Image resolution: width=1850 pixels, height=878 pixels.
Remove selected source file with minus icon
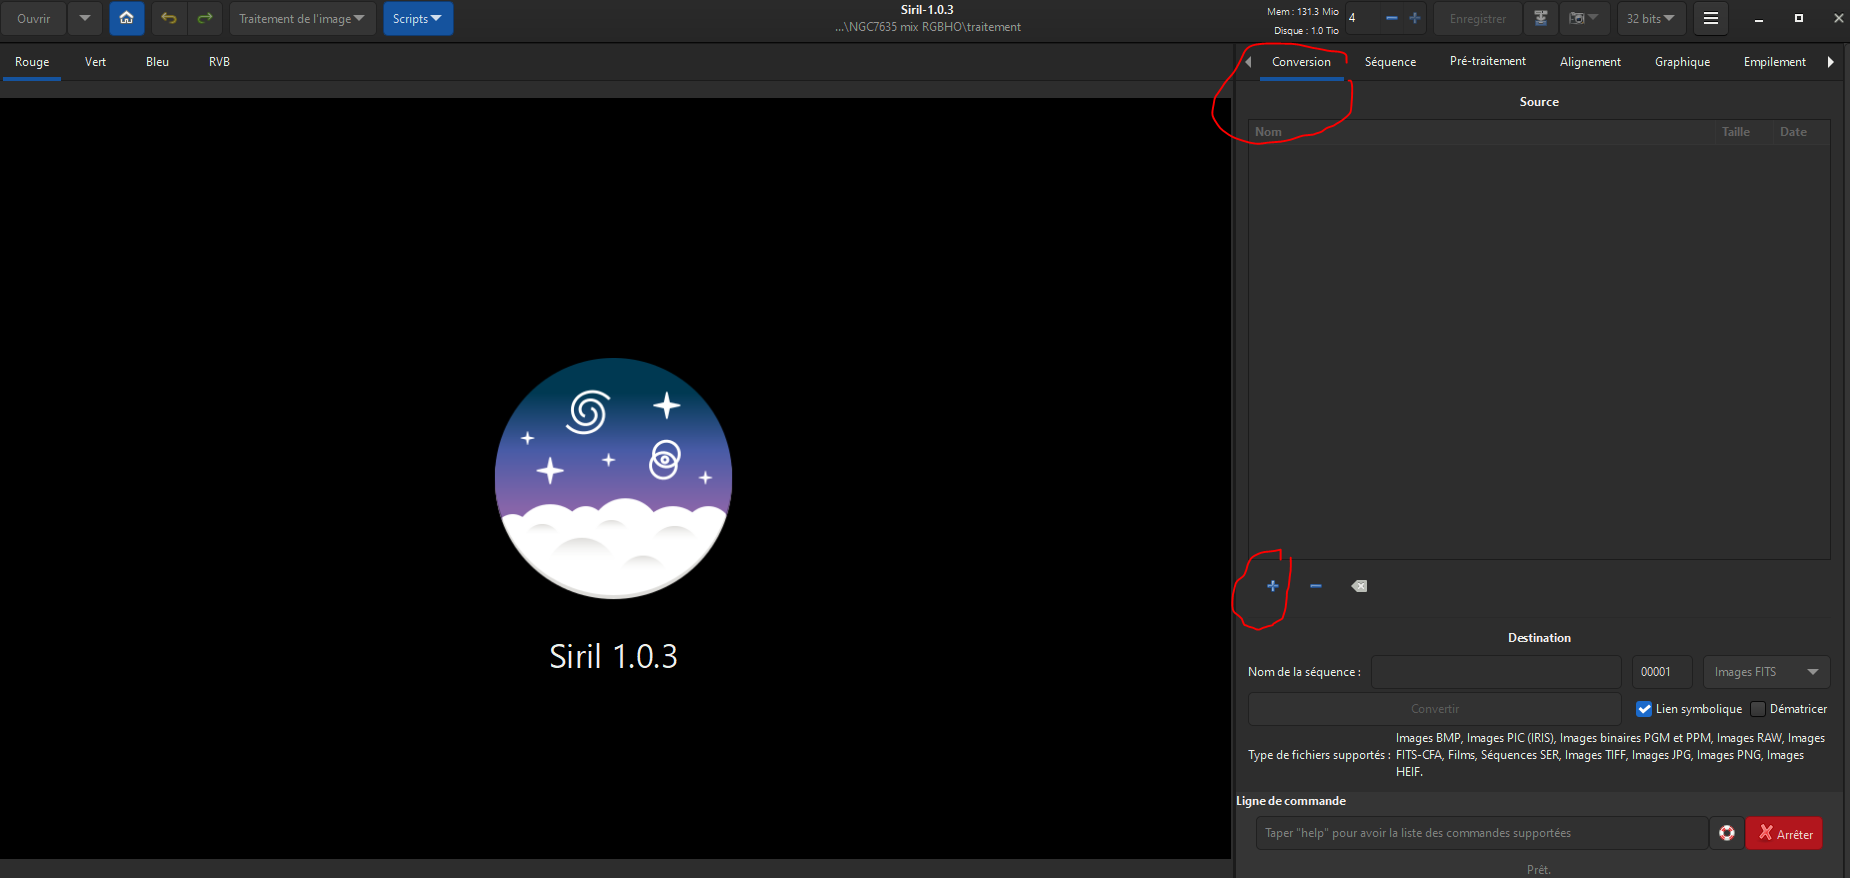1316,586
